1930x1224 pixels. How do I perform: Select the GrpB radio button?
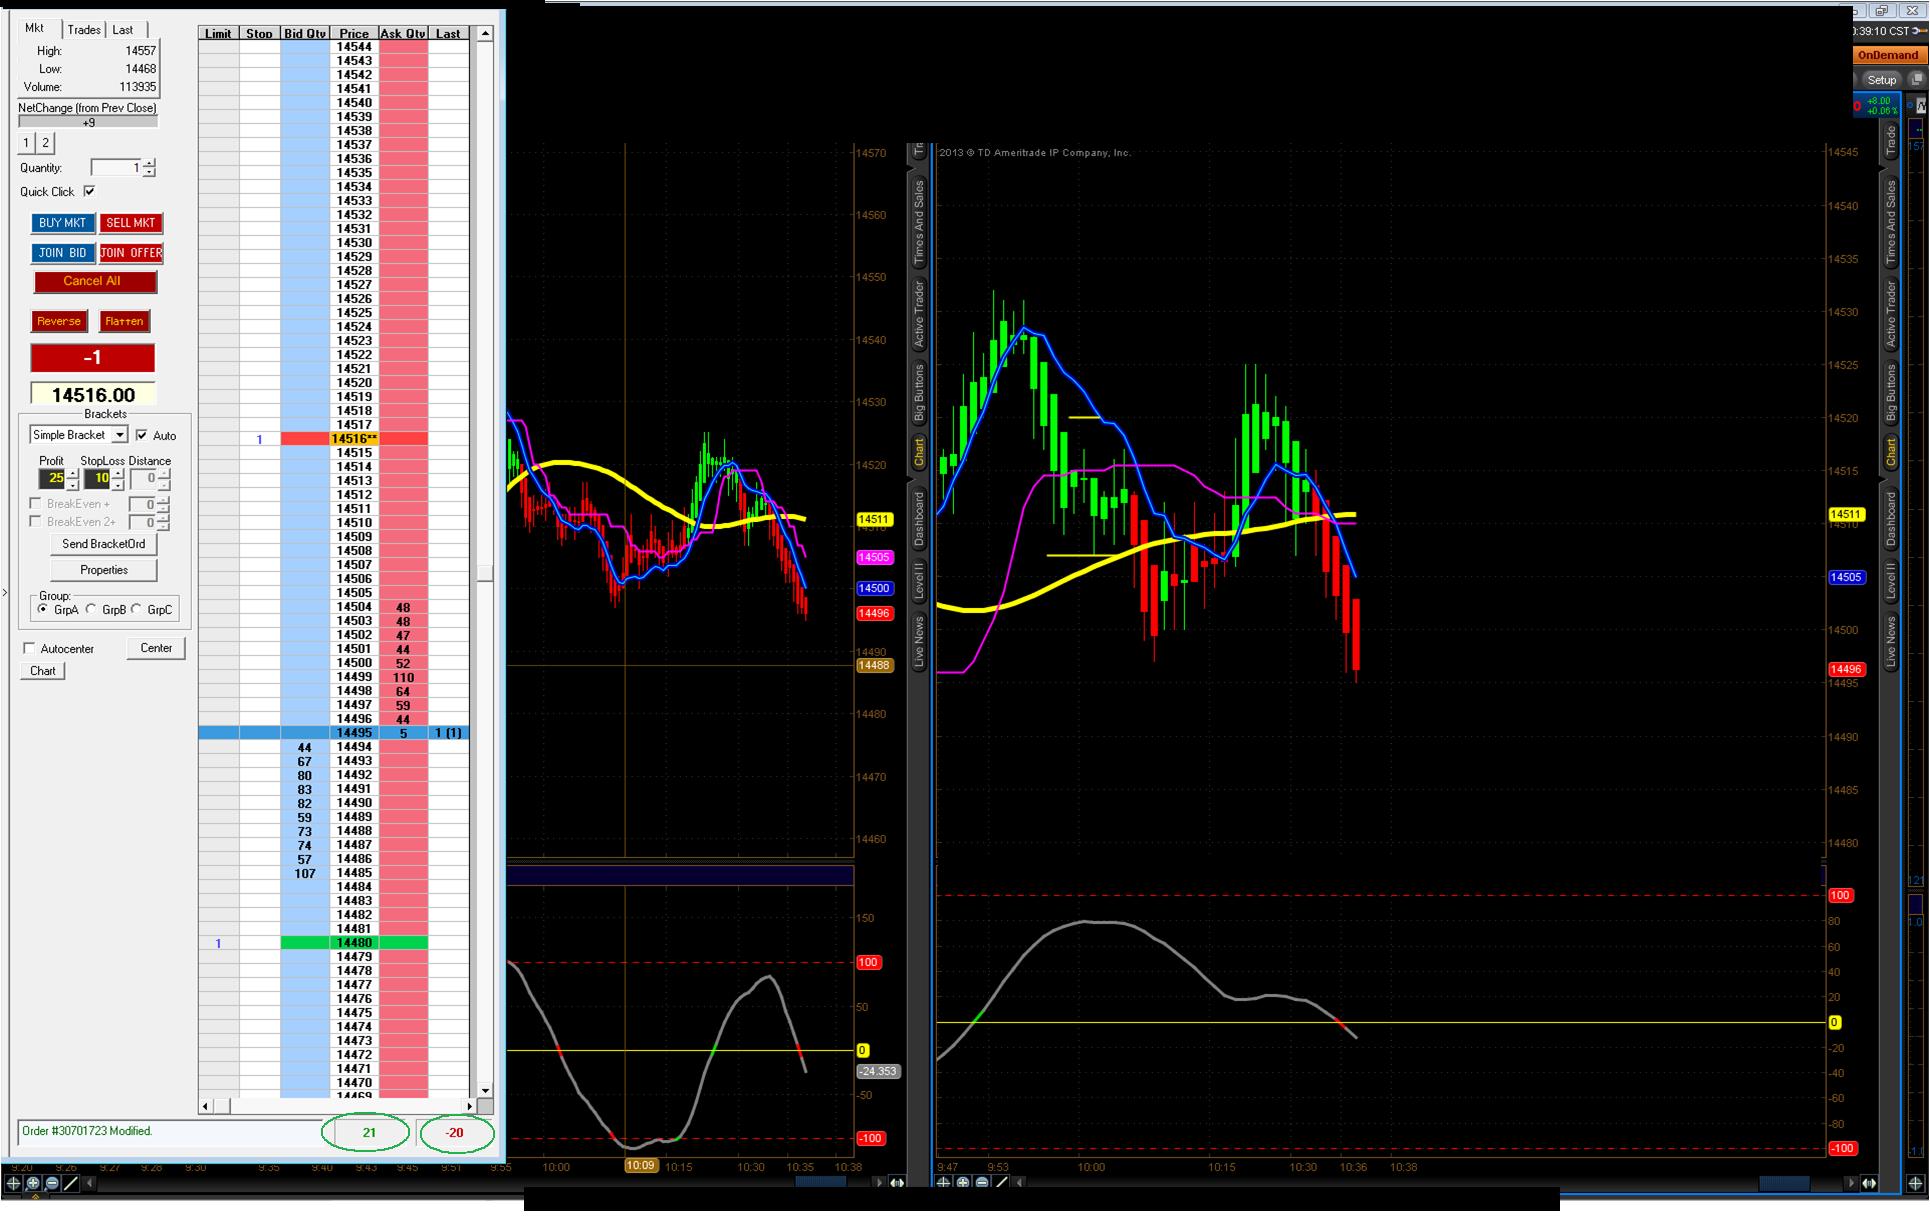tap(91, 609)
